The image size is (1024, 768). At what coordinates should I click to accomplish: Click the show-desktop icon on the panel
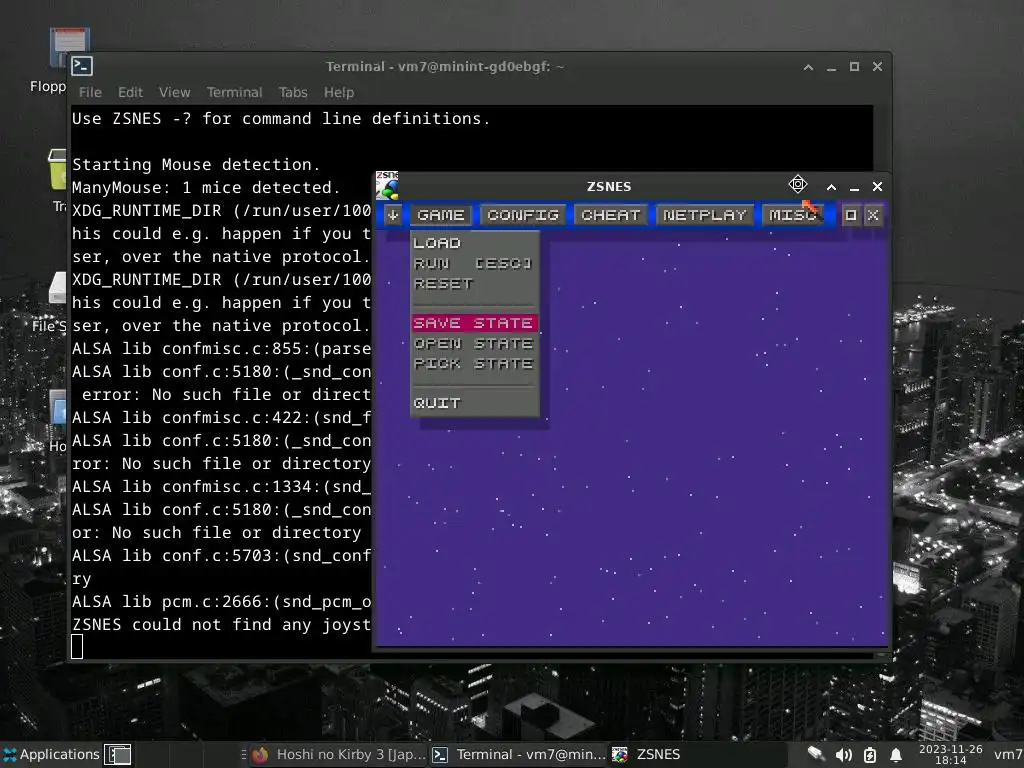point(118,754)
